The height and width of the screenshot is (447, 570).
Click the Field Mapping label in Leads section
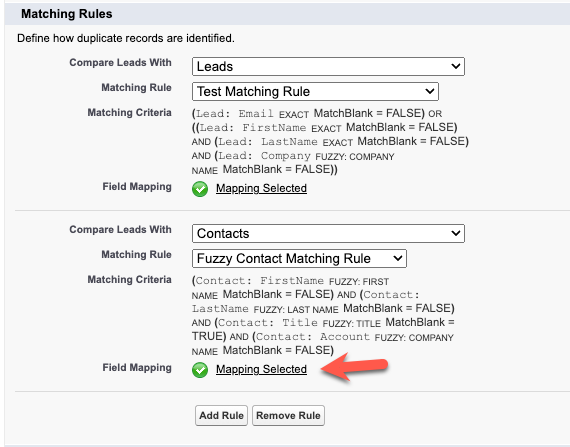click(x=137, y=186)
